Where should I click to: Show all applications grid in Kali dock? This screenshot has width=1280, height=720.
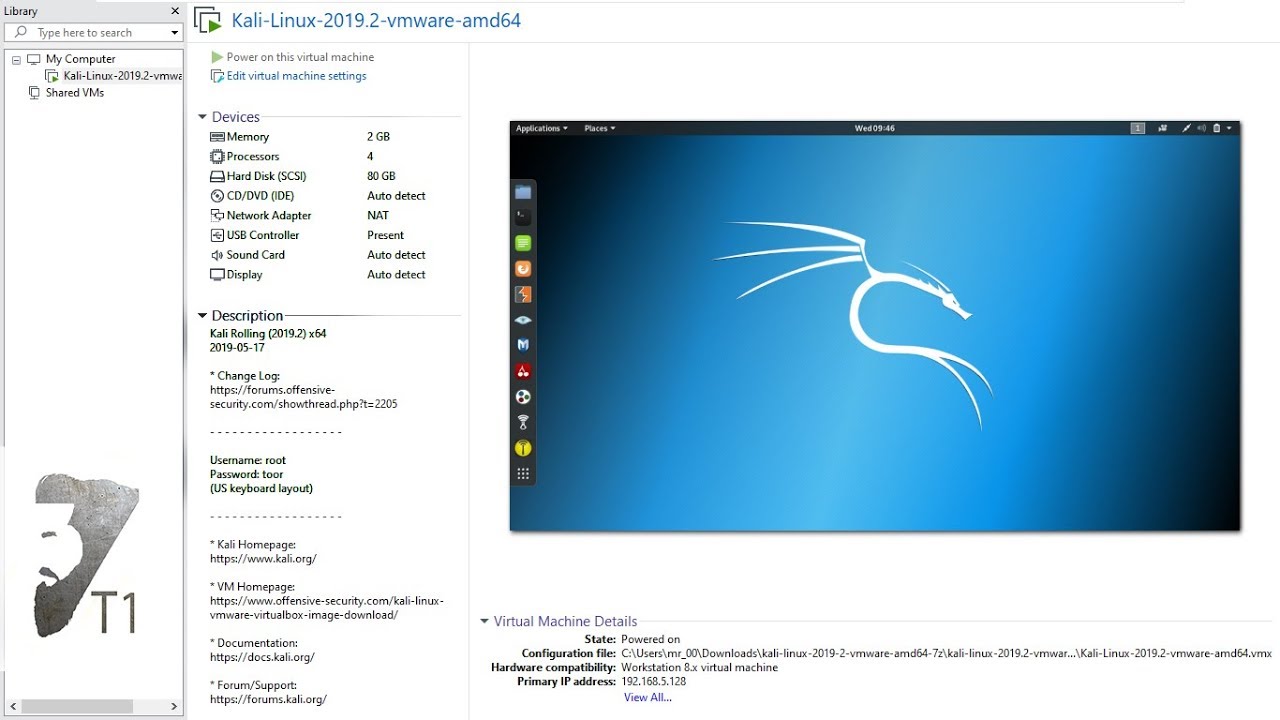[x=523, y=474]
